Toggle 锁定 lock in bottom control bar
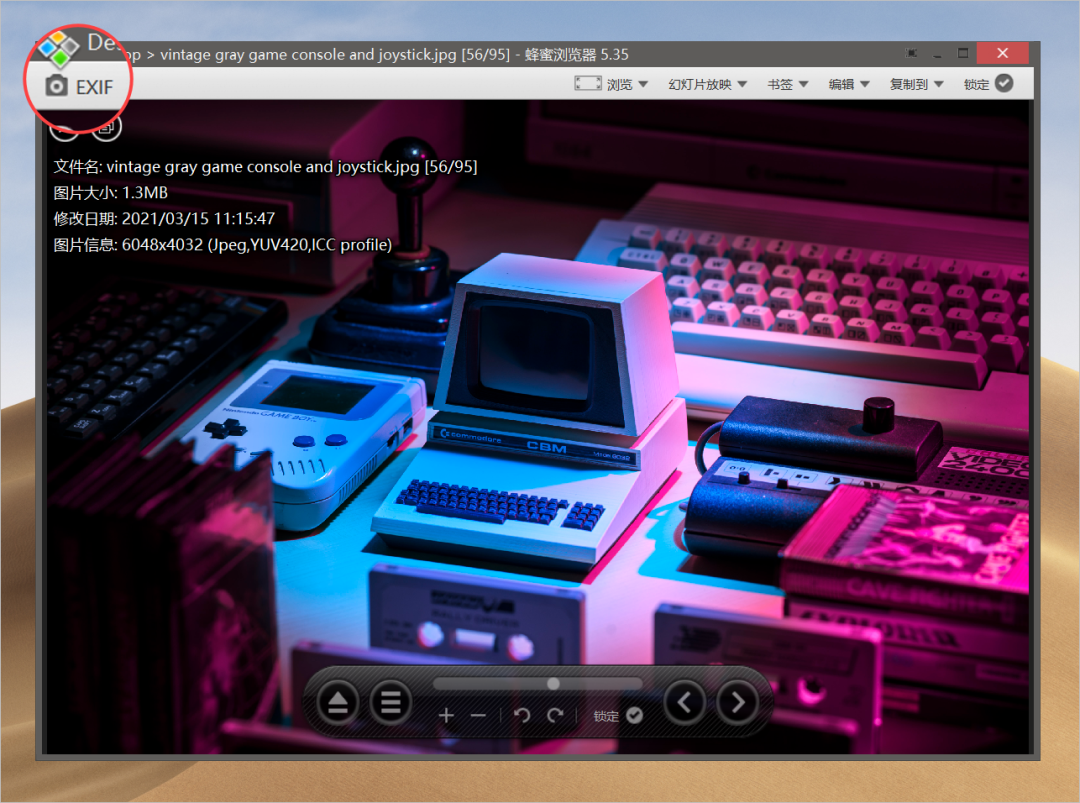 click(633, 716)
